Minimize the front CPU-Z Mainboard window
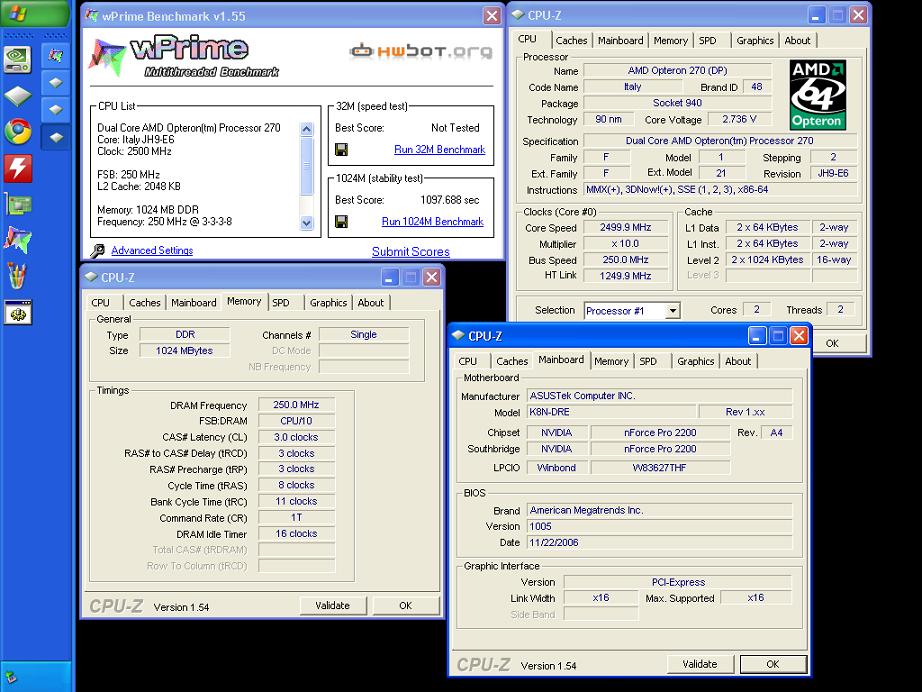The image size is (922, 692). click(757, 336)
